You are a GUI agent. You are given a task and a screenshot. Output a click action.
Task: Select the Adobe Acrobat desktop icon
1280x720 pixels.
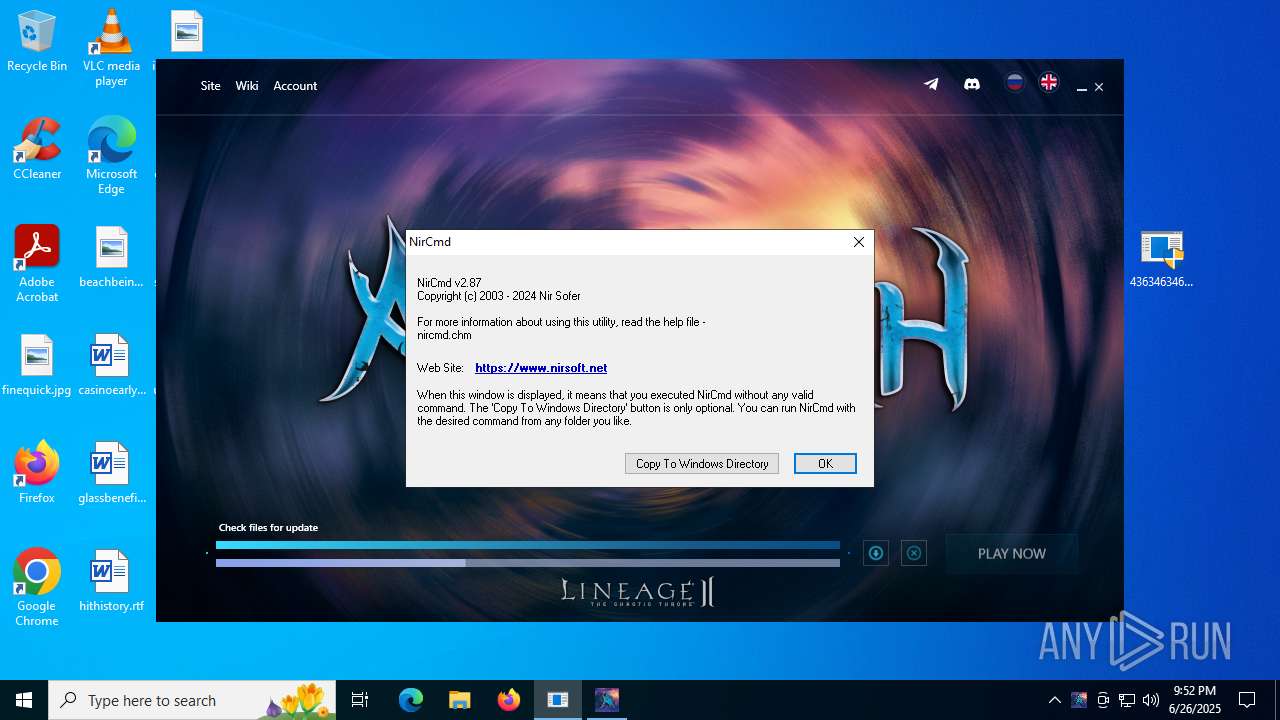tap(37, 264)
